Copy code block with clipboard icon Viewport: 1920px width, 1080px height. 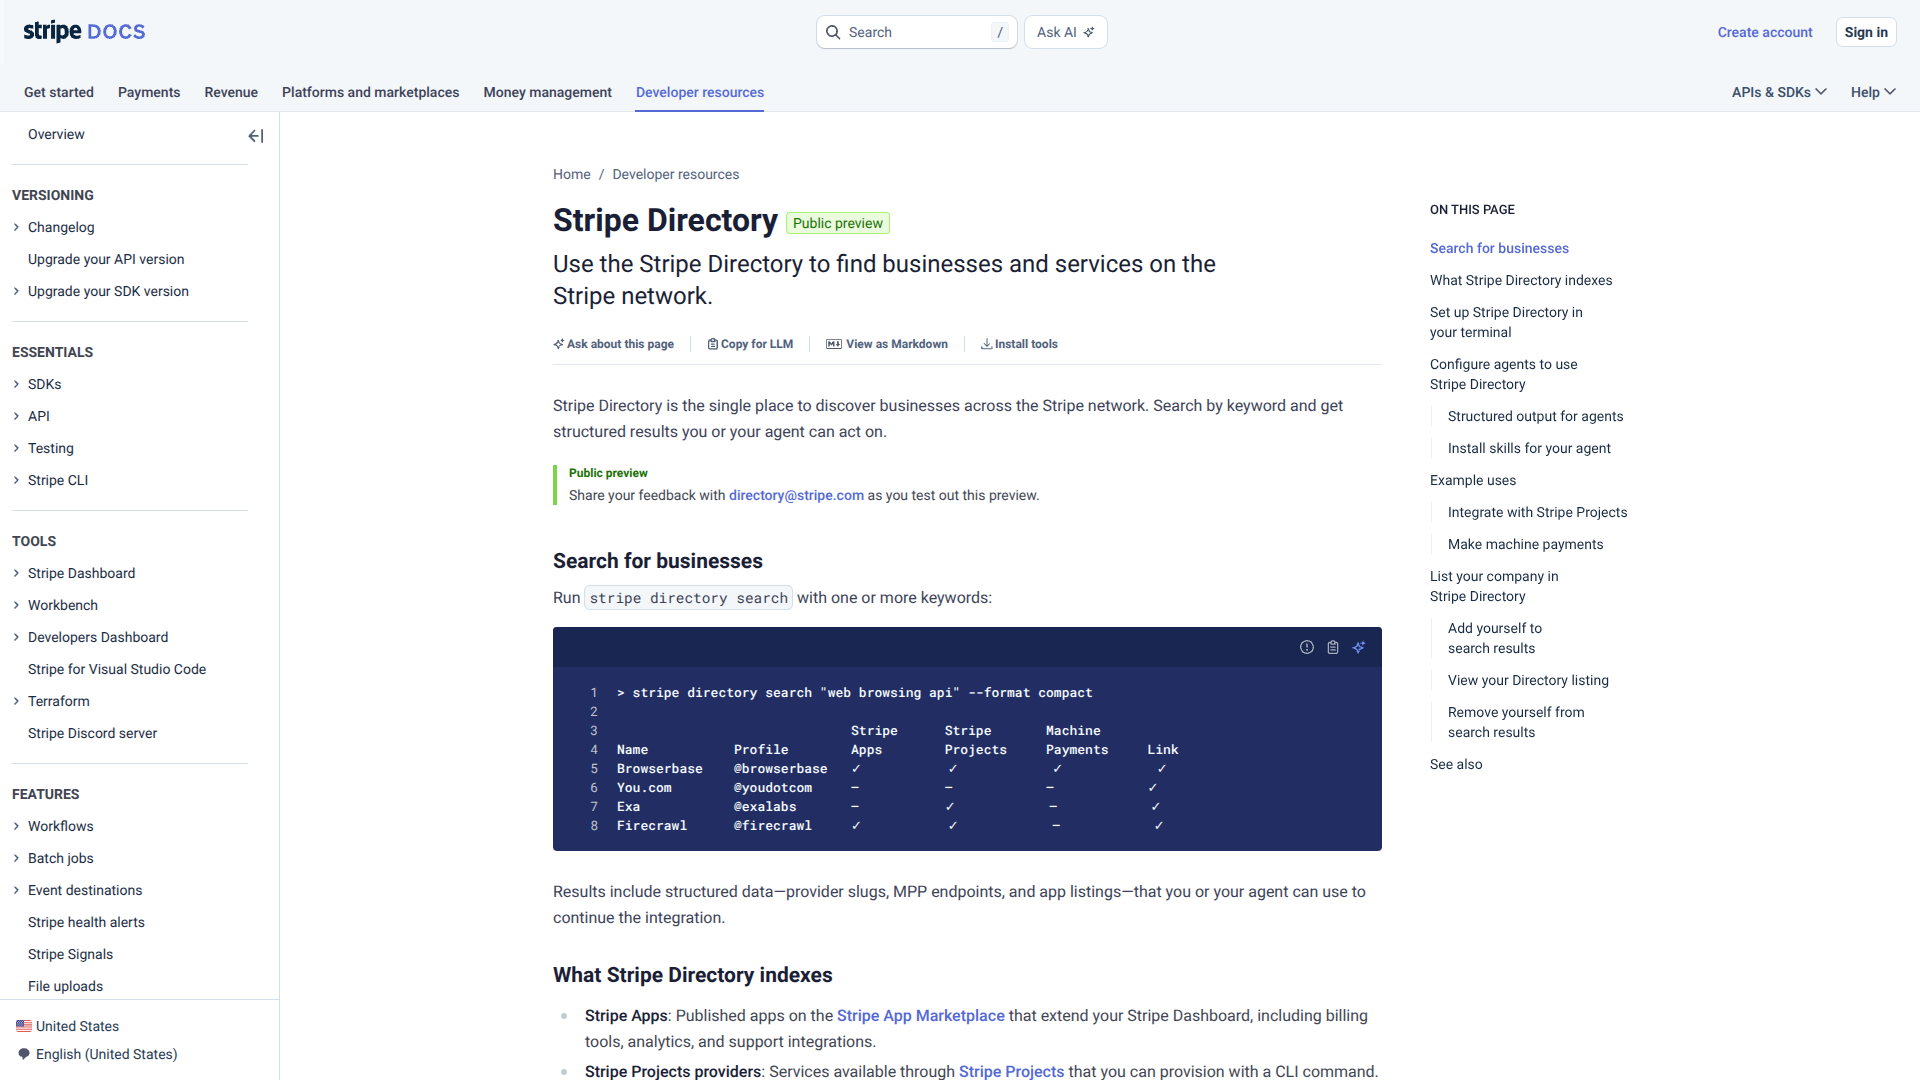click(1333, 647)
